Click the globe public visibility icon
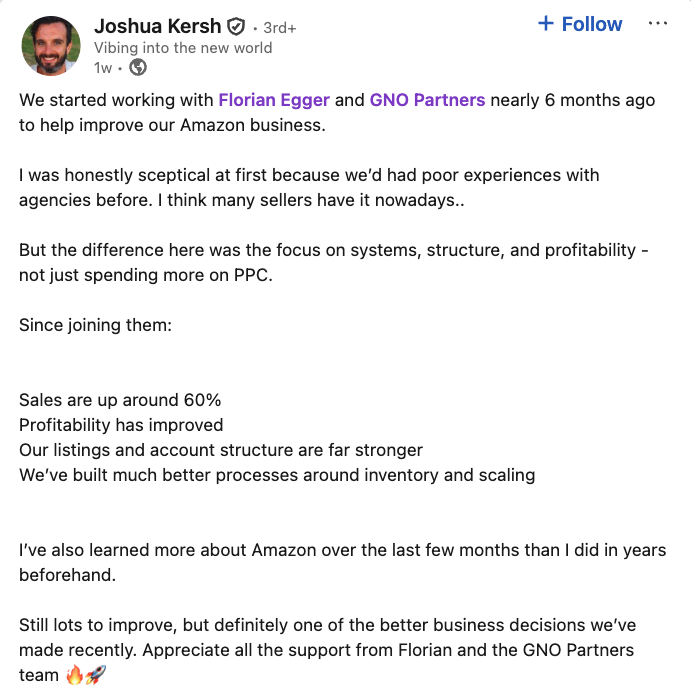 click(138, 67)
